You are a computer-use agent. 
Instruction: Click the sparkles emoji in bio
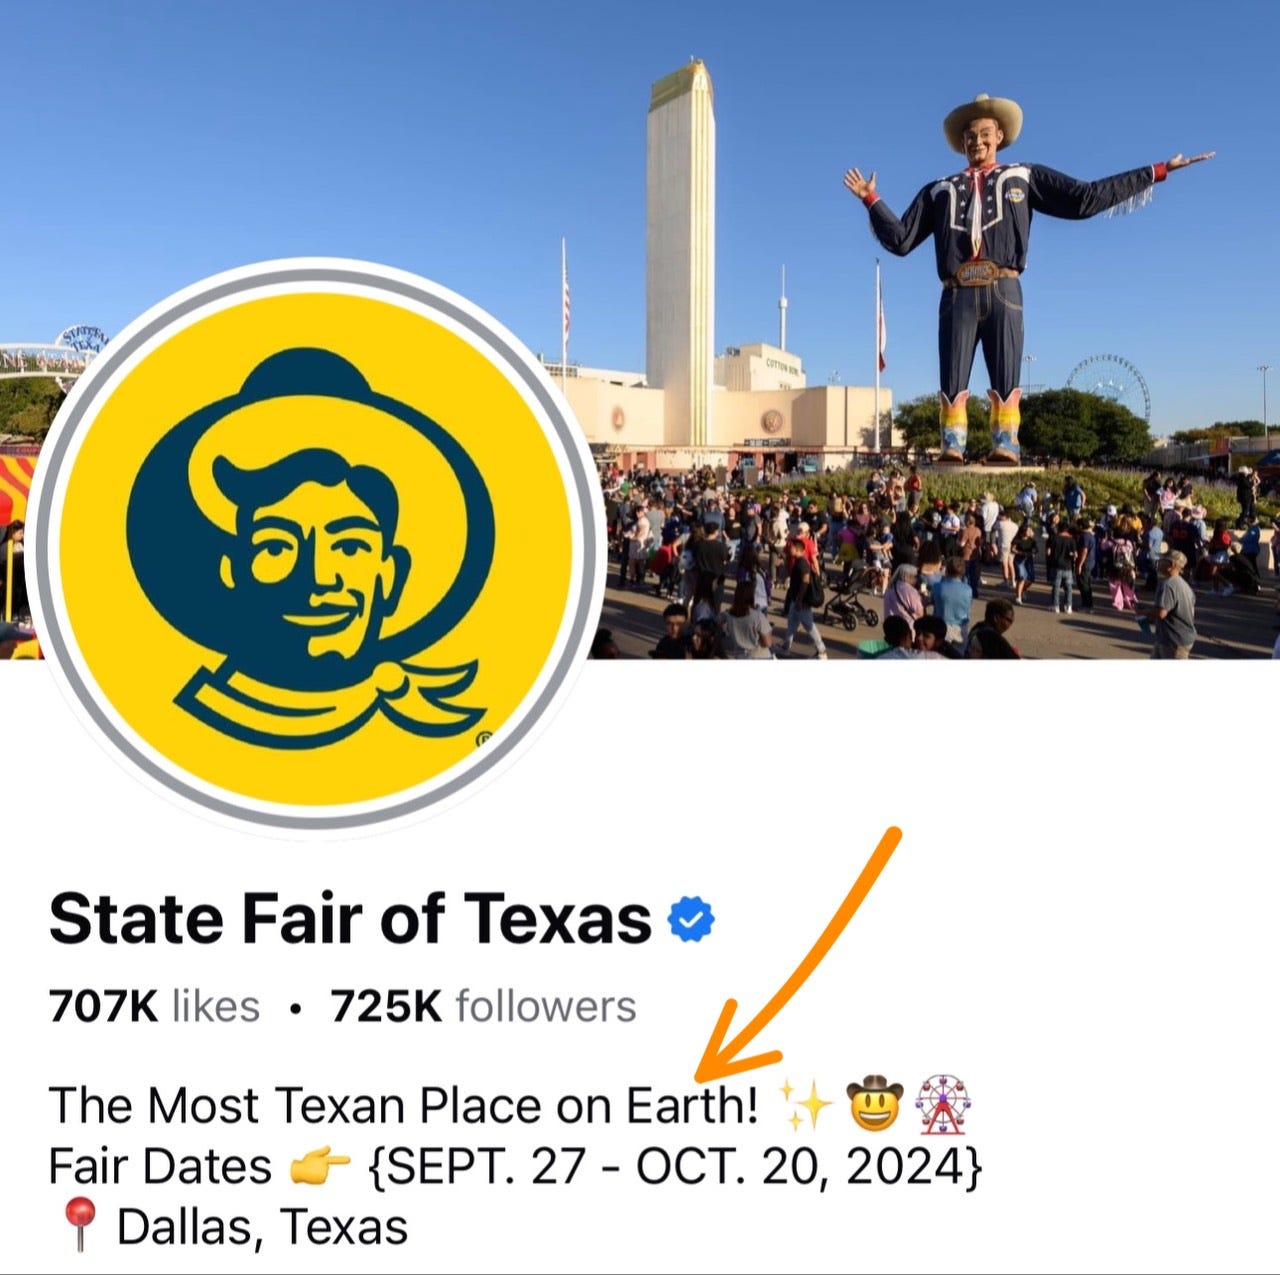pyautogui.click(x=806, y=1104)
